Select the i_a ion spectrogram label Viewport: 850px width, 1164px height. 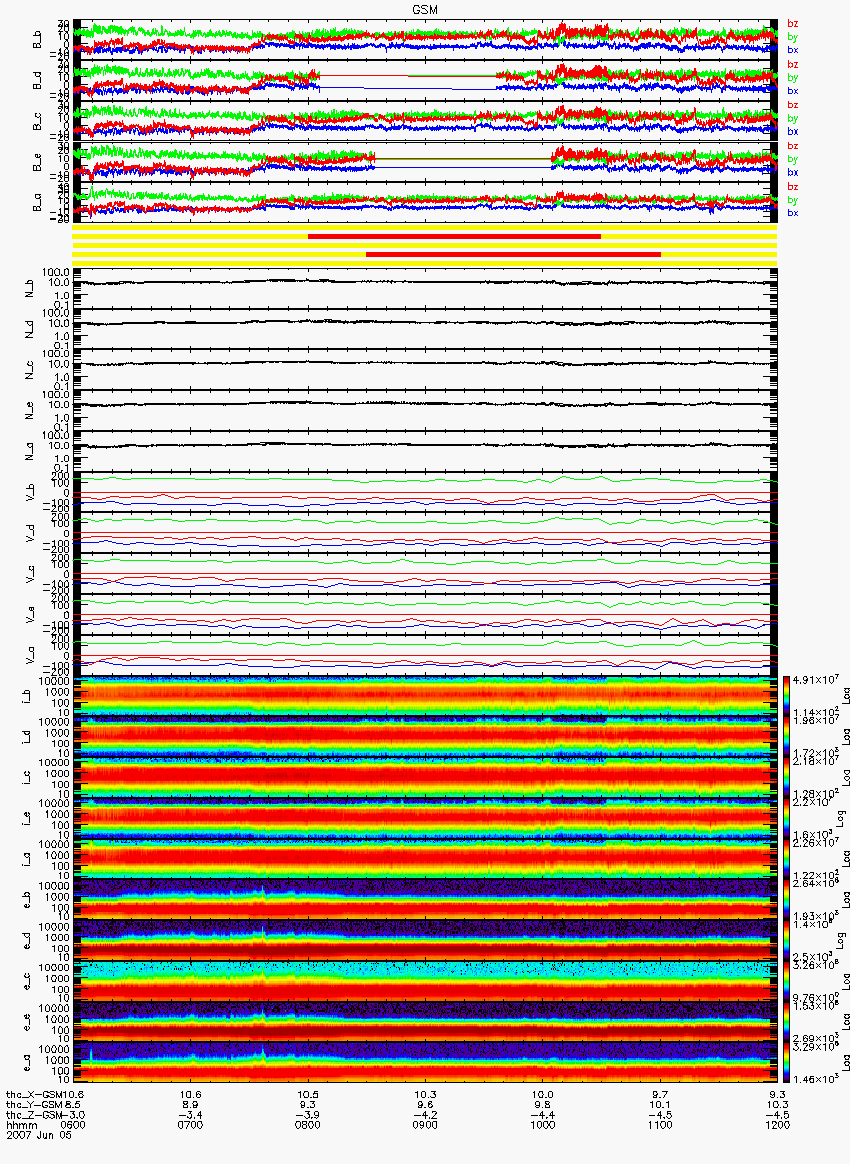pyautogui.click(x=27, y=860)
